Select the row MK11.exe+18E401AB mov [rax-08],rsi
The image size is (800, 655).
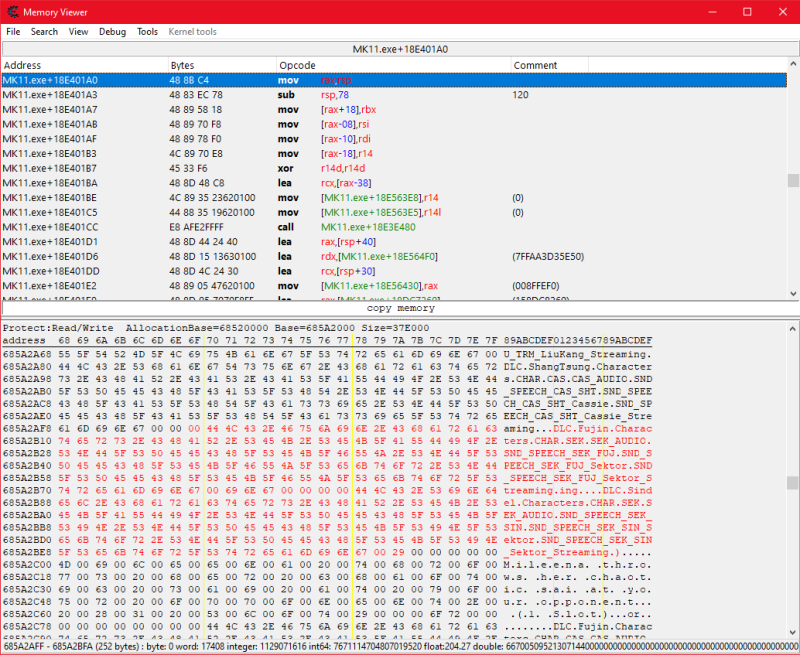(x=394, y=124)
